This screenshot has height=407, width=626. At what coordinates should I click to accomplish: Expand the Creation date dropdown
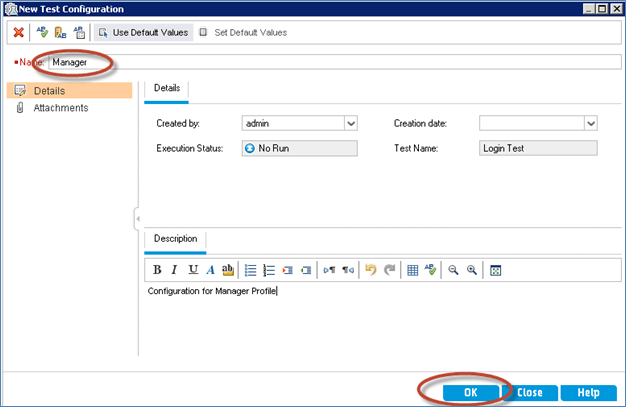[590, 123]
